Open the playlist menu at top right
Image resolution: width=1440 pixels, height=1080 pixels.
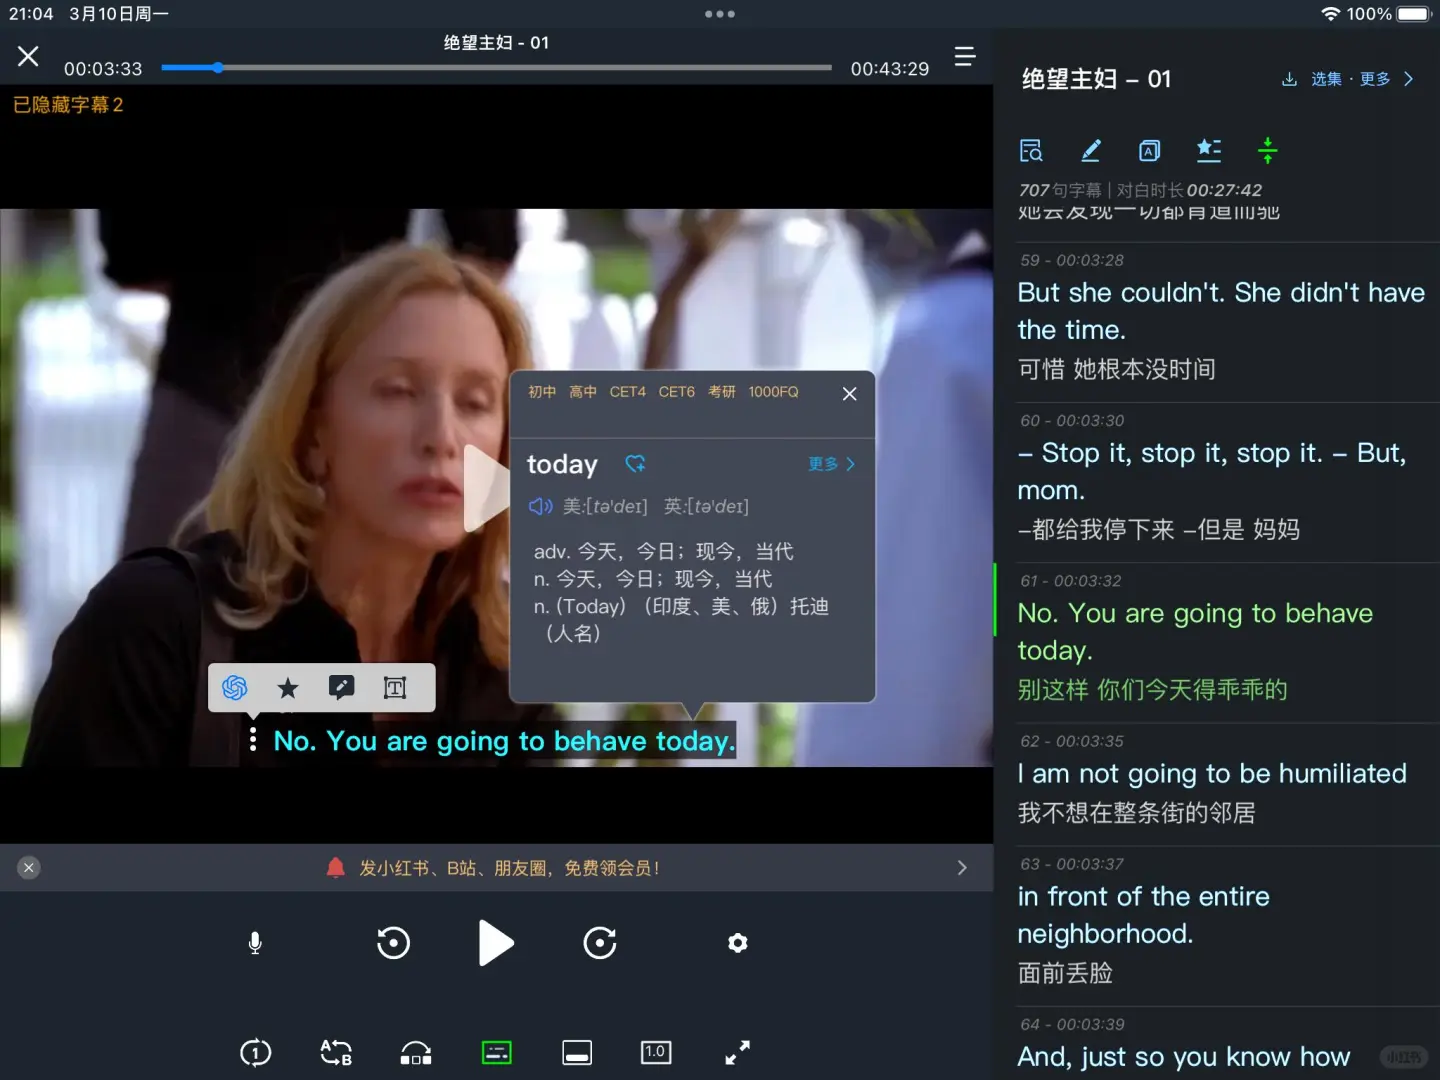963,57
